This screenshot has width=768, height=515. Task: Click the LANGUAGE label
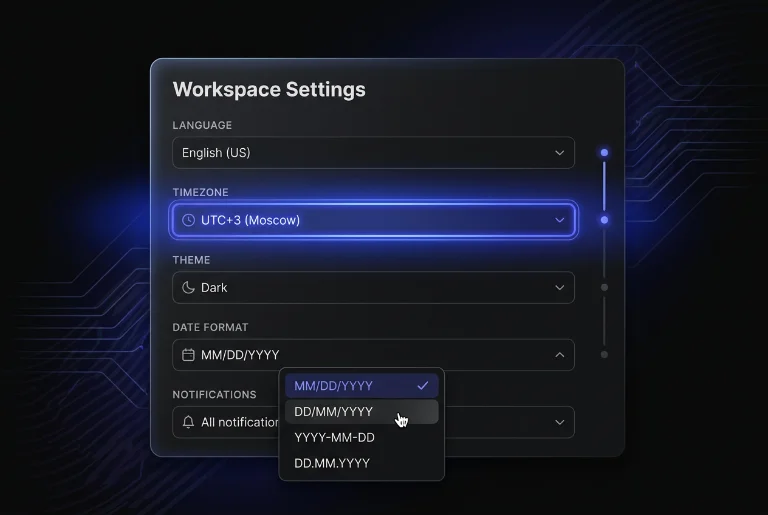coord(202,125)
